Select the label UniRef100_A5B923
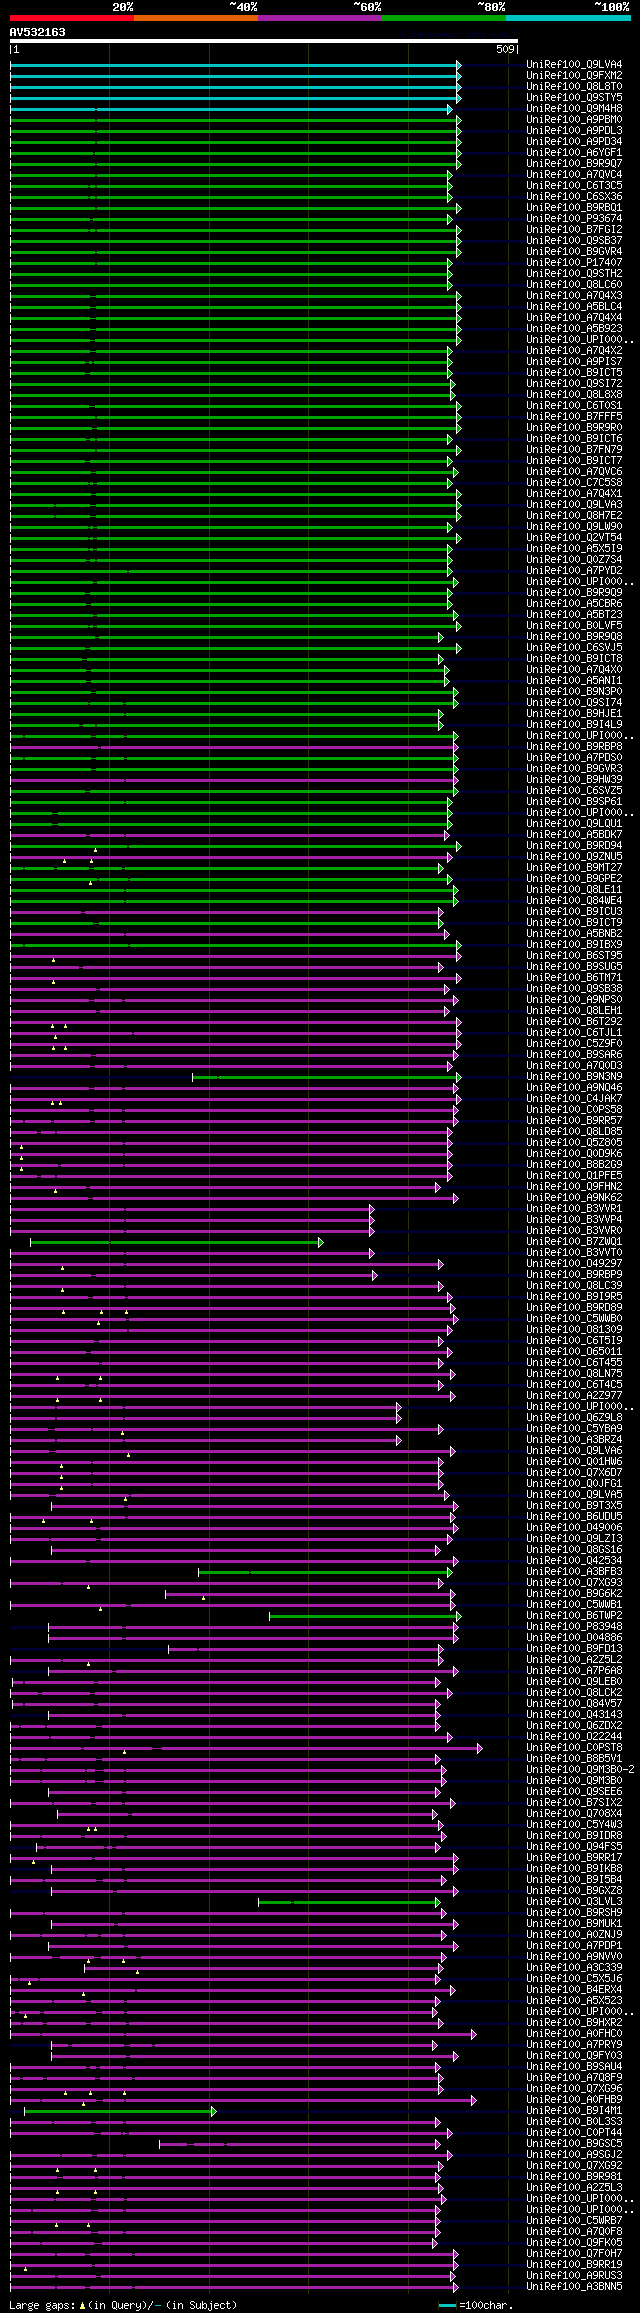640x2313 pixels. (574, 329)
